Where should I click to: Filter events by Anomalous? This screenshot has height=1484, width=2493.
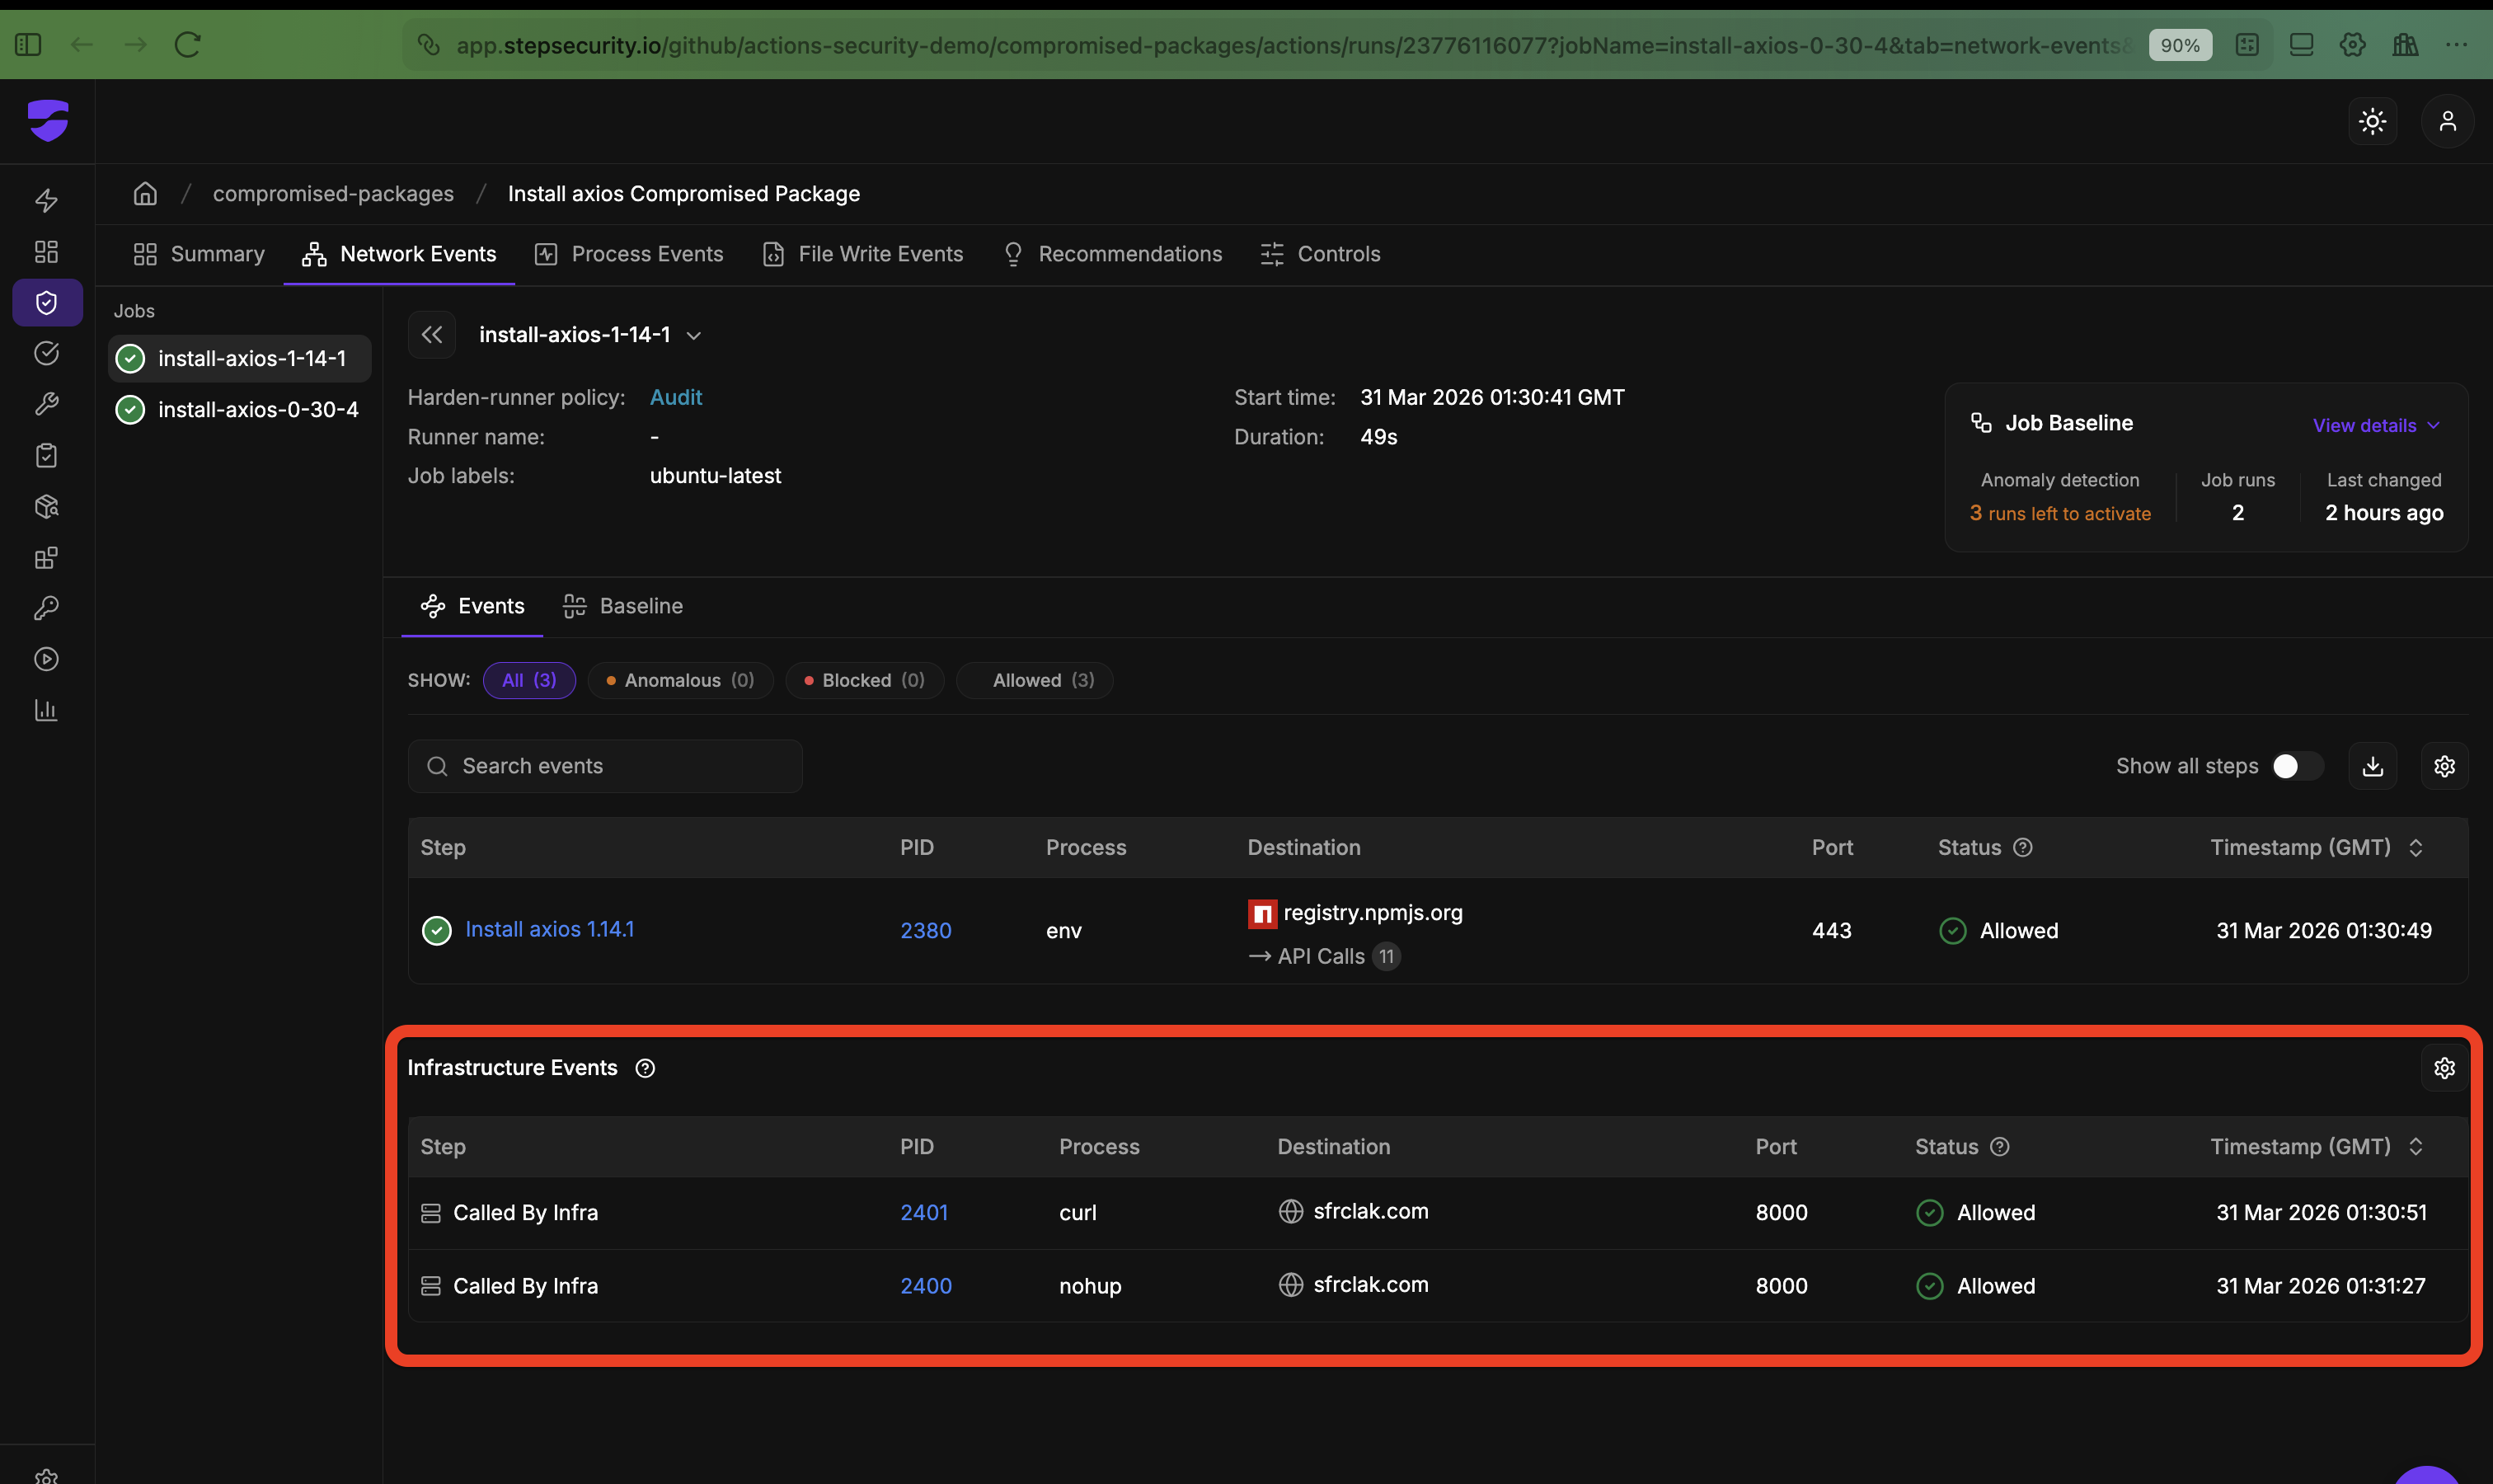click(x=680, y=680)
